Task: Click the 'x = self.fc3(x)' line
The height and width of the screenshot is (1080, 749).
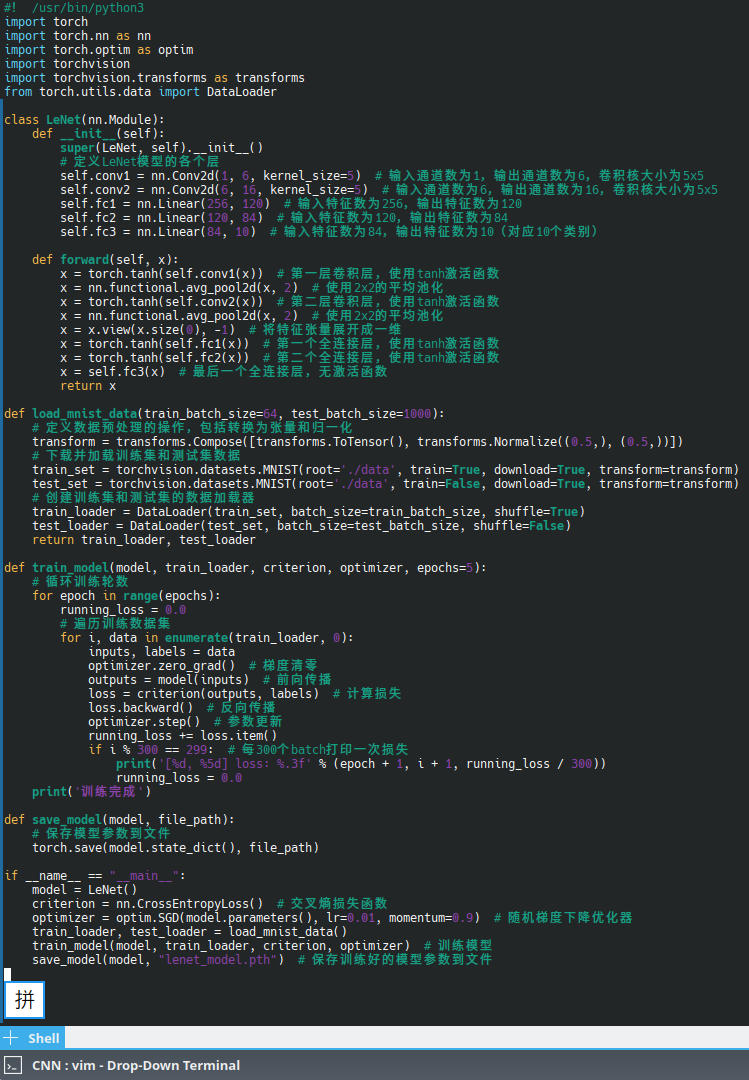Action: 224,371
